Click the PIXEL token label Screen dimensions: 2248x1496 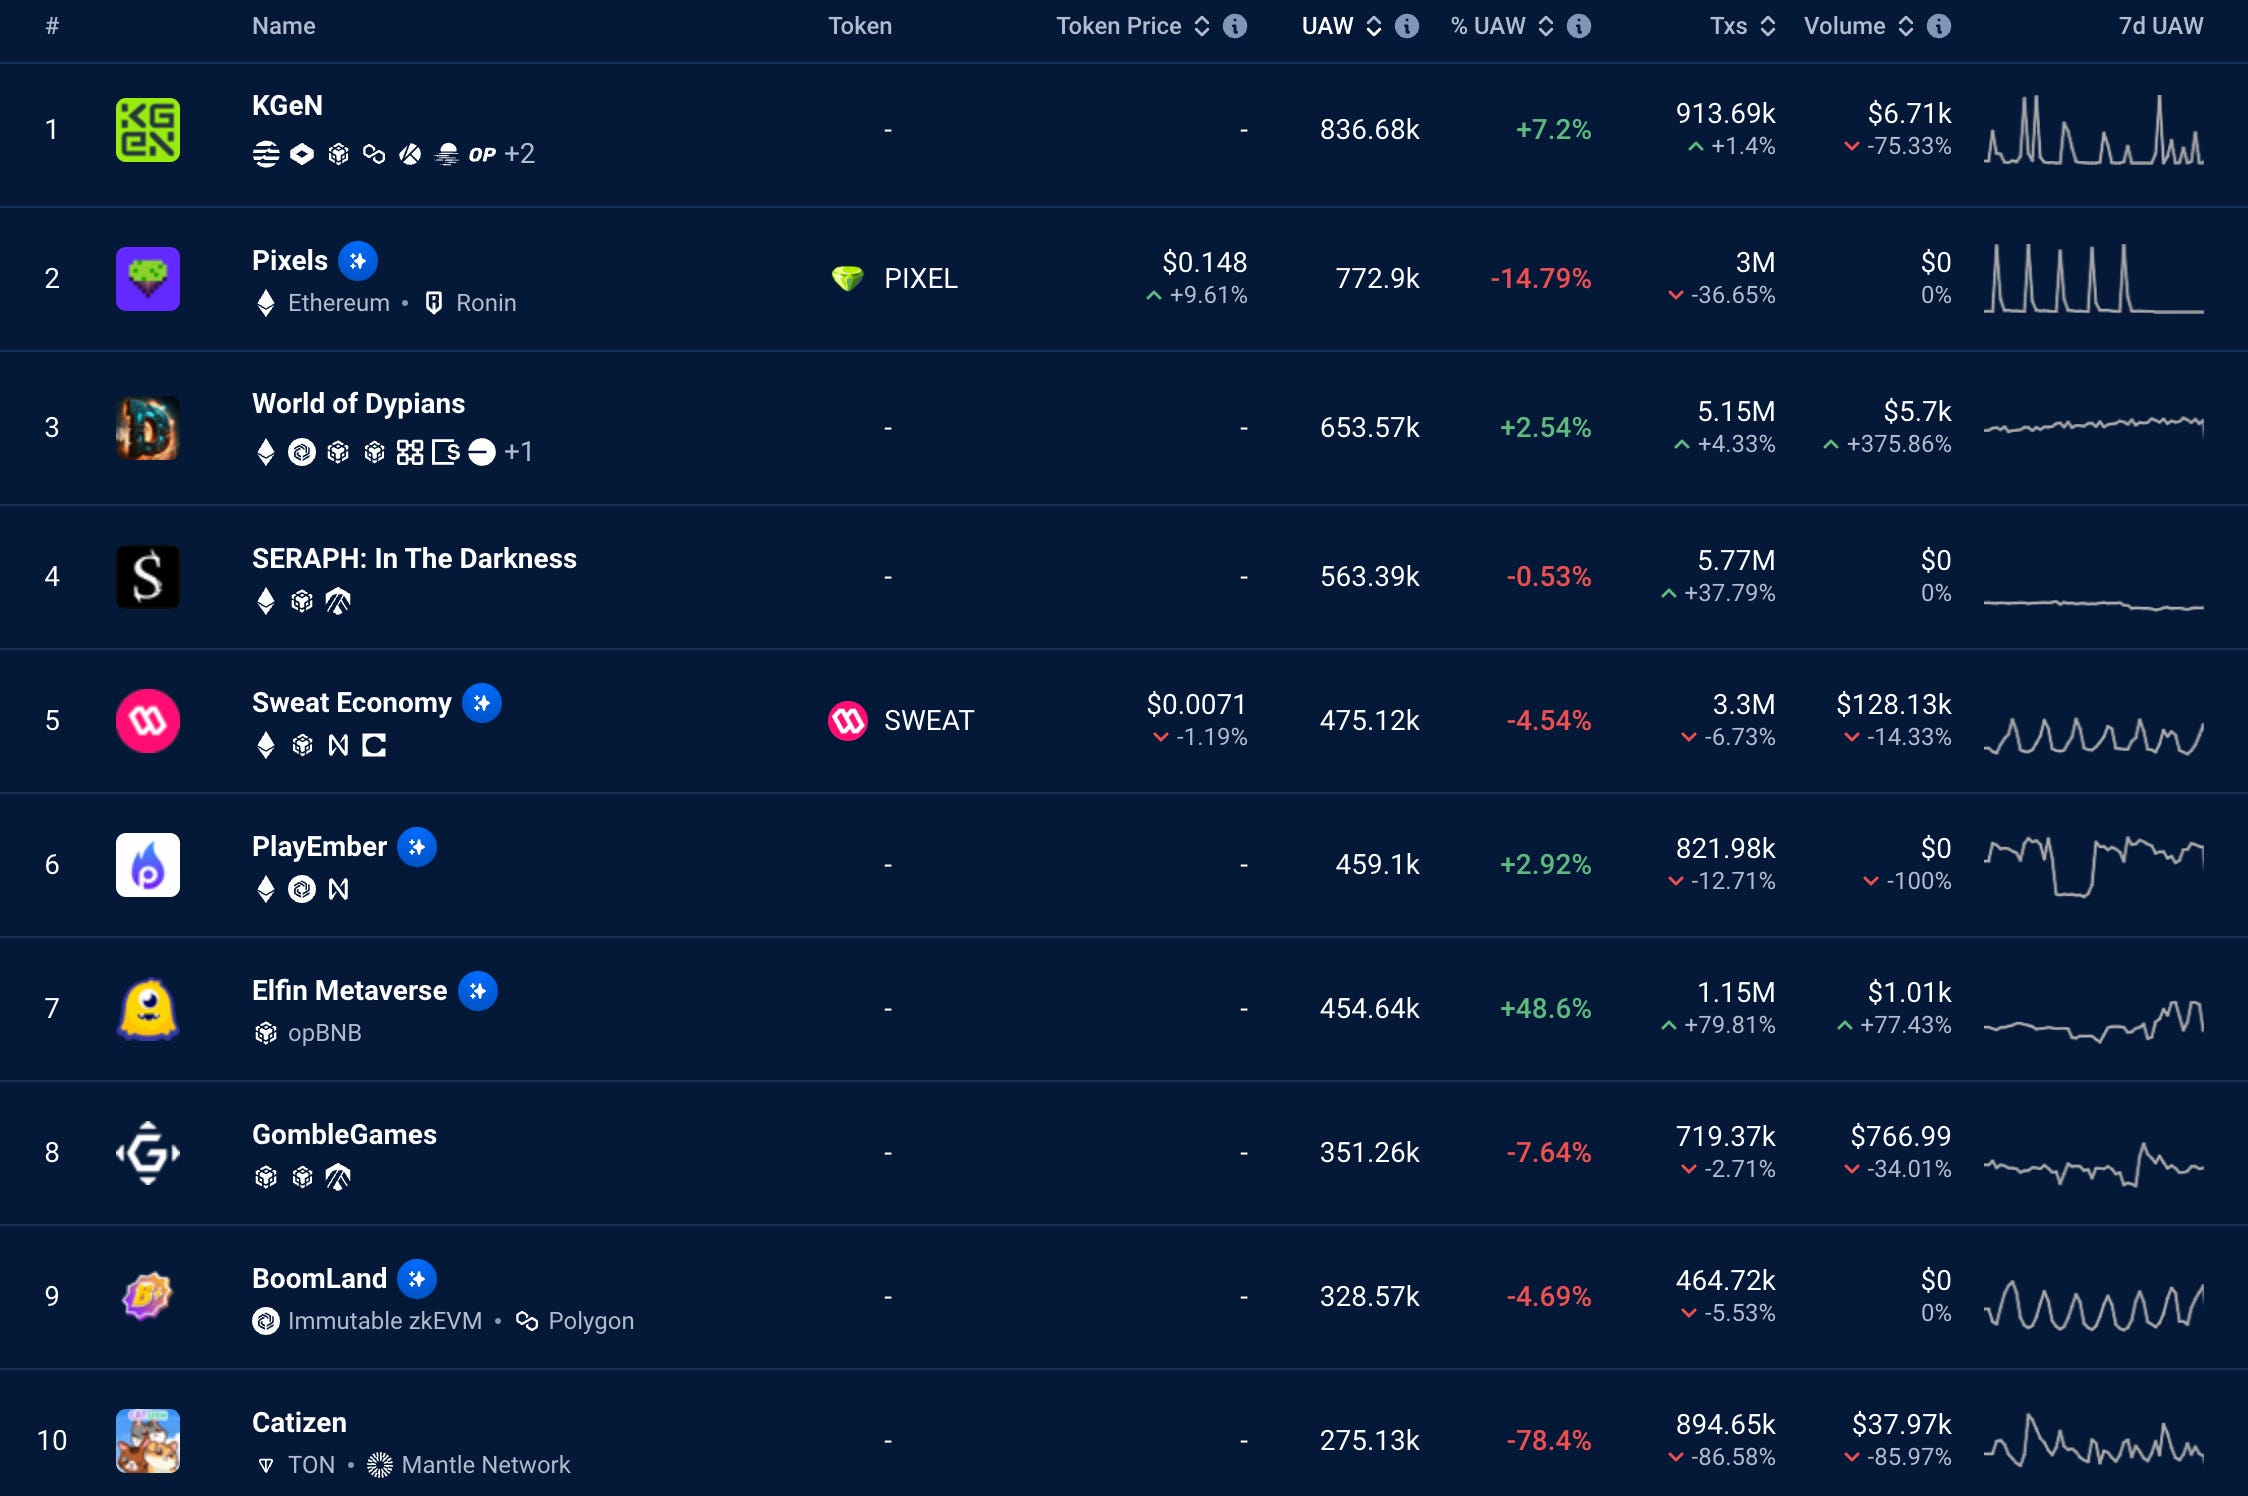point(920,278)
